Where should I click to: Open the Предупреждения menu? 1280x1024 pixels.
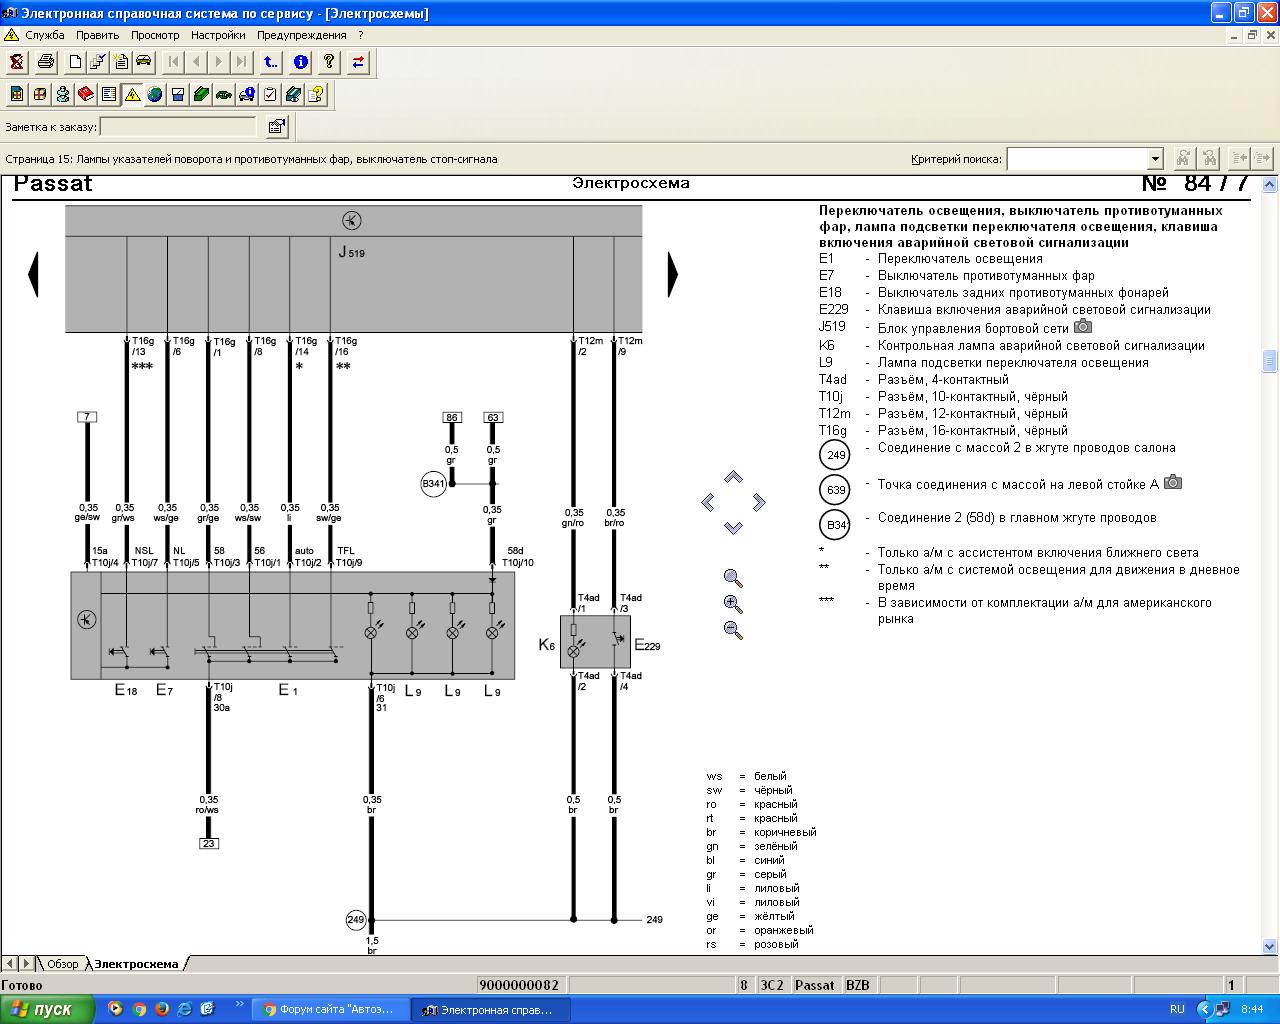click(x=302, y=35)
